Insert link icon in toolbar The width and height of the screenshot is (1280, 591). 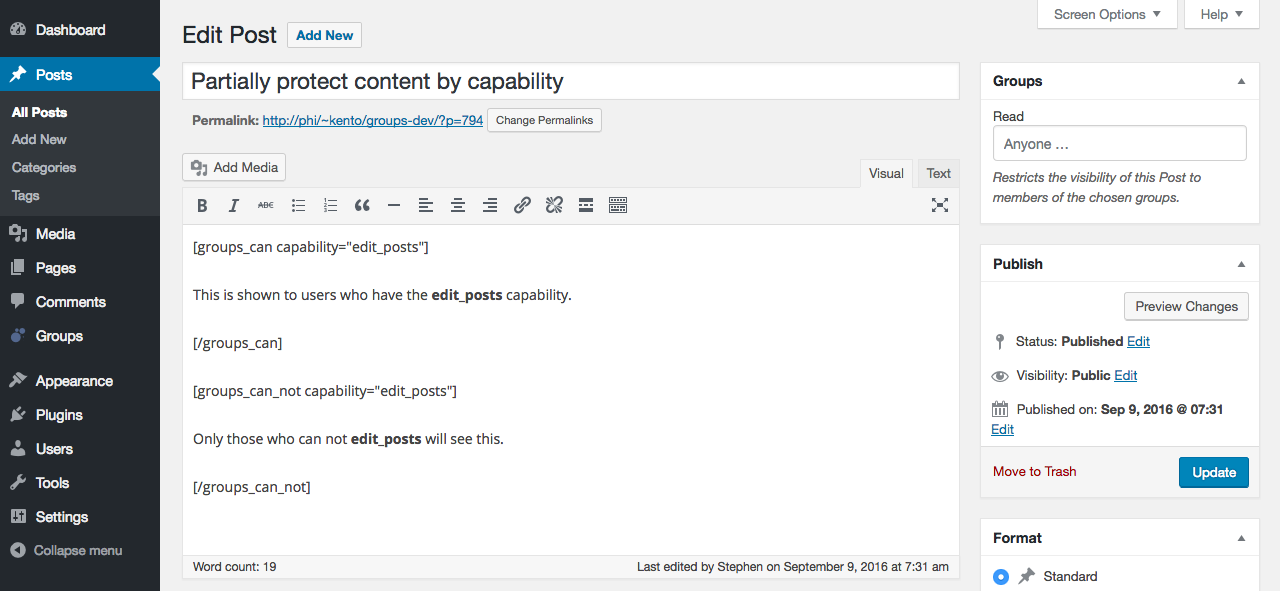[522, 205]
